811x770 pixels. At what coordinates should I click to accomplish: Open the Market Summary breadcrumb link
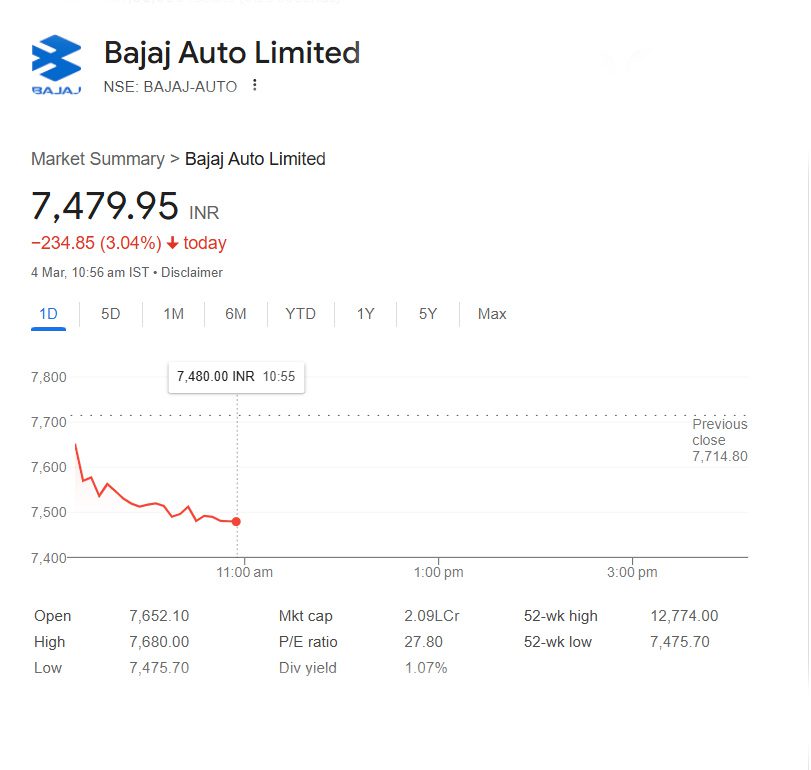98,159
